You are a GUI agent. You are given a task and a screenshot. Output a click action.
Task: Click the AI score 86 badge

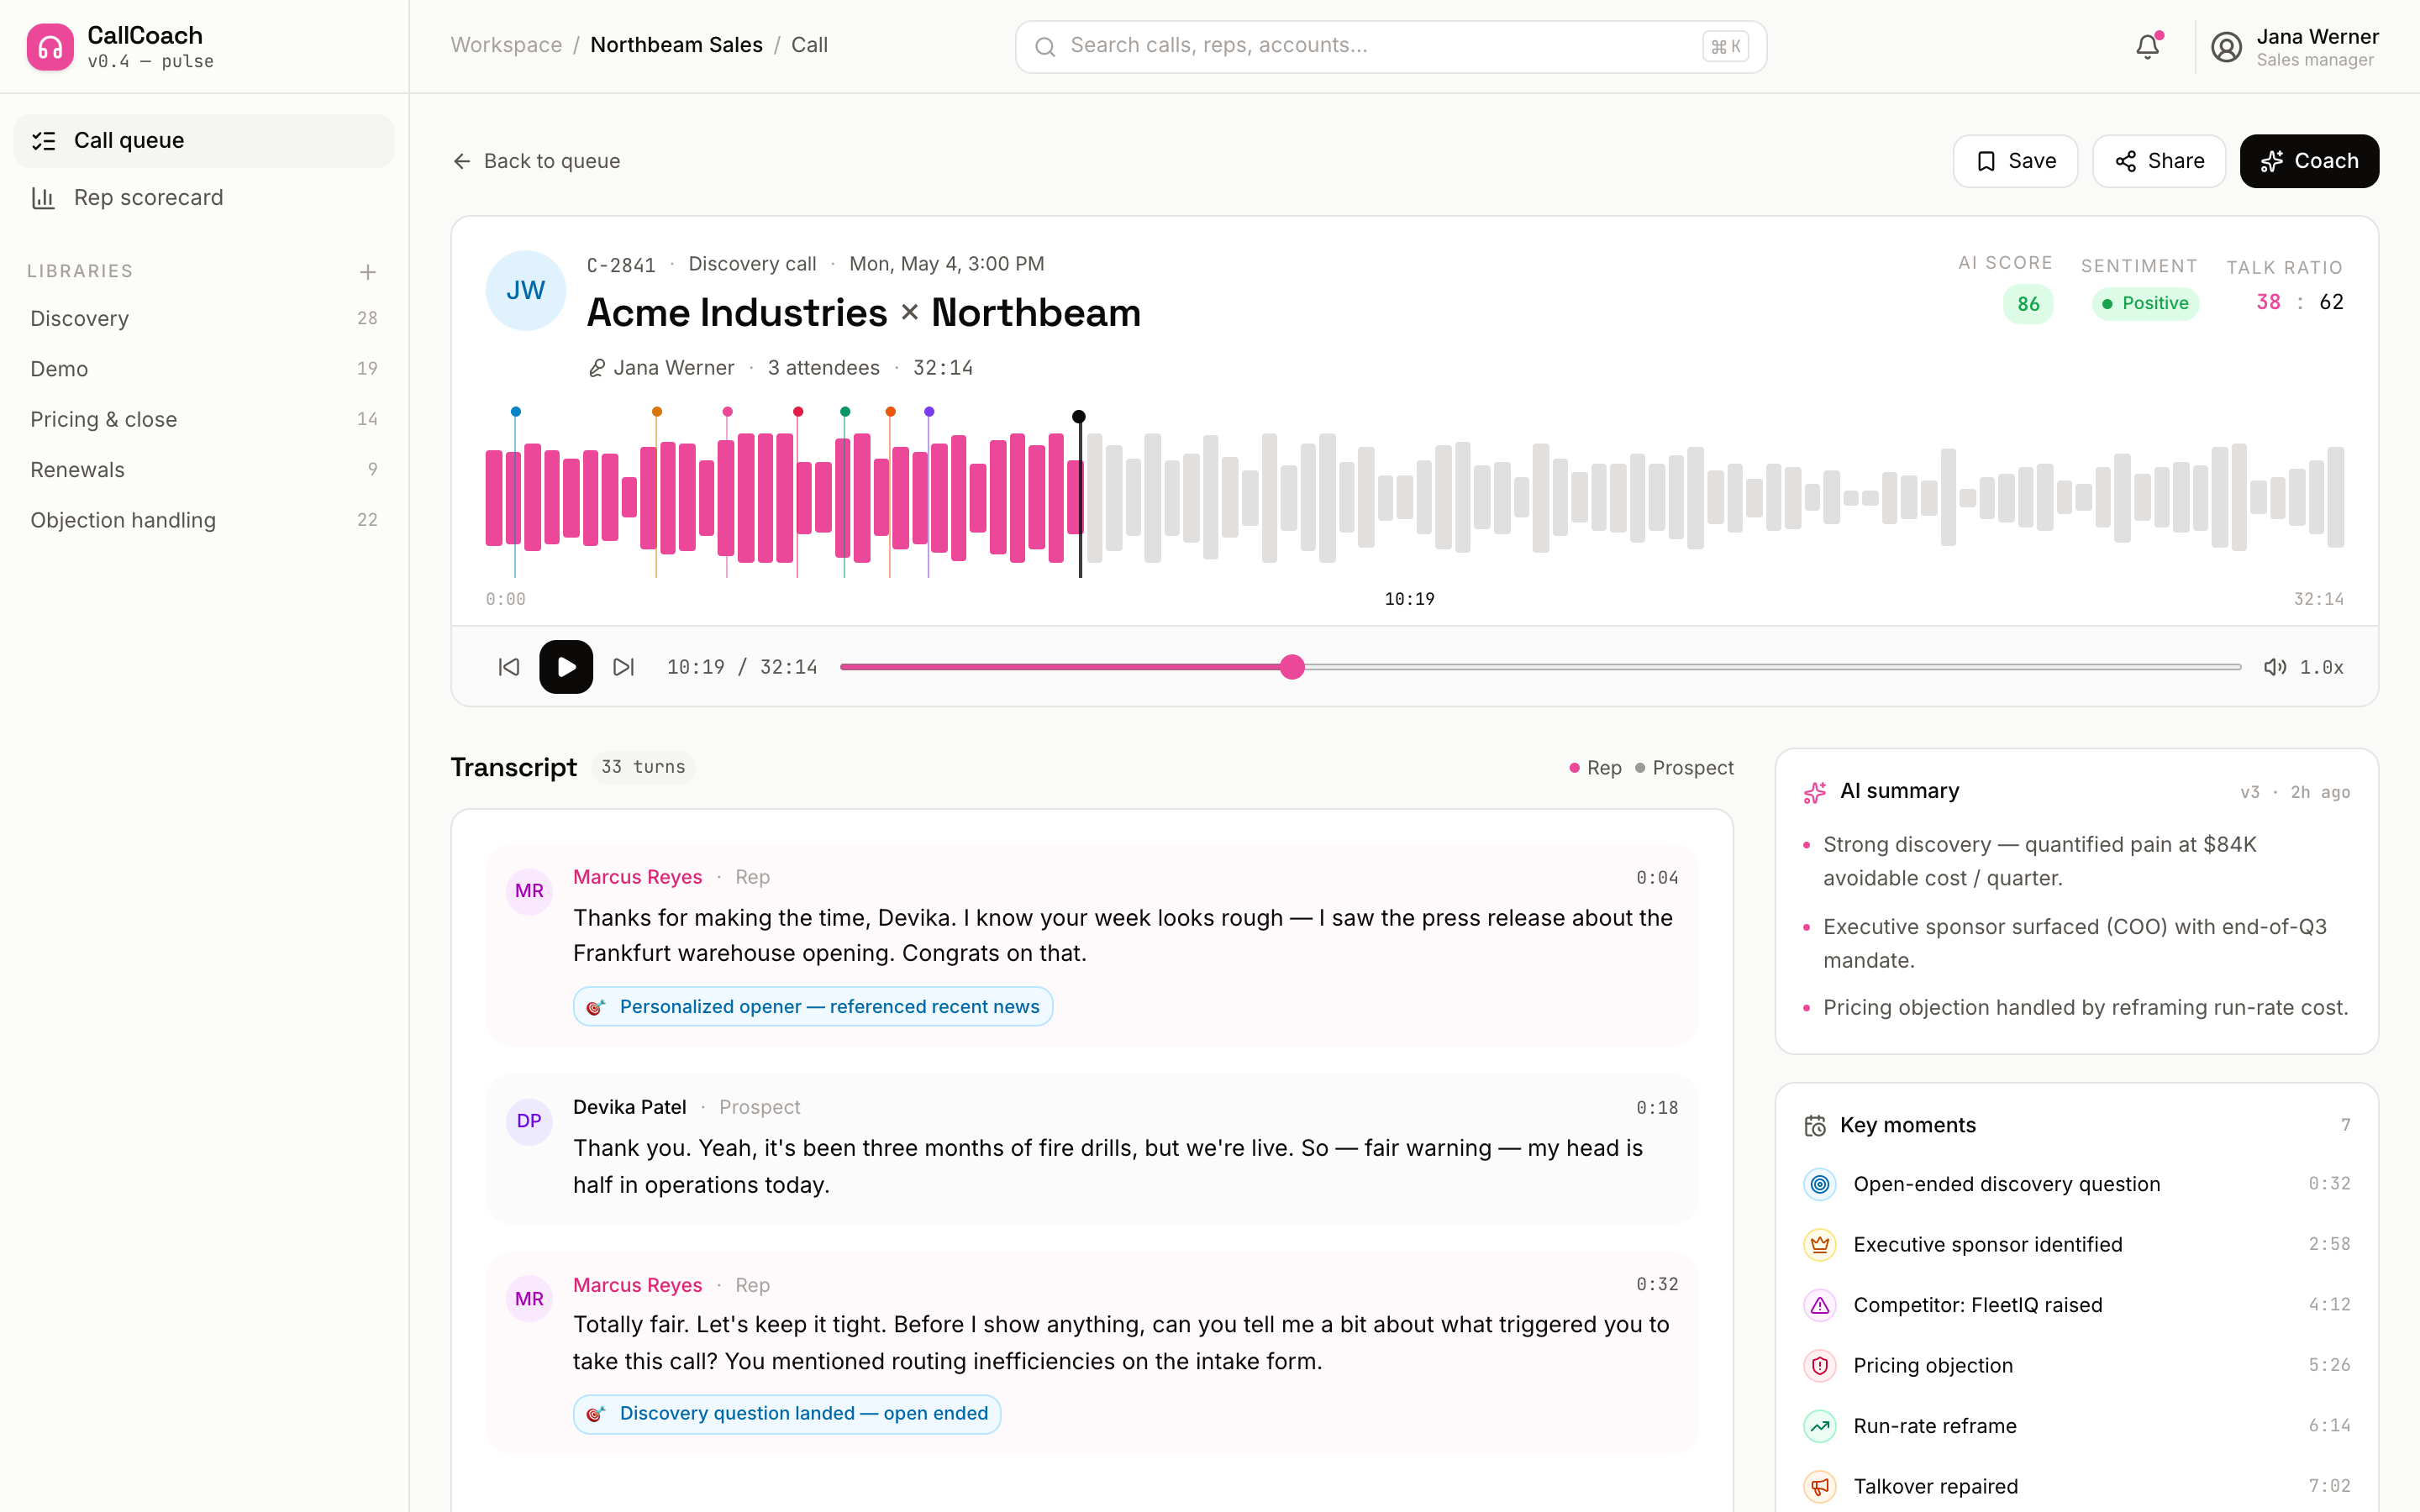click(x=2028, y=304)
